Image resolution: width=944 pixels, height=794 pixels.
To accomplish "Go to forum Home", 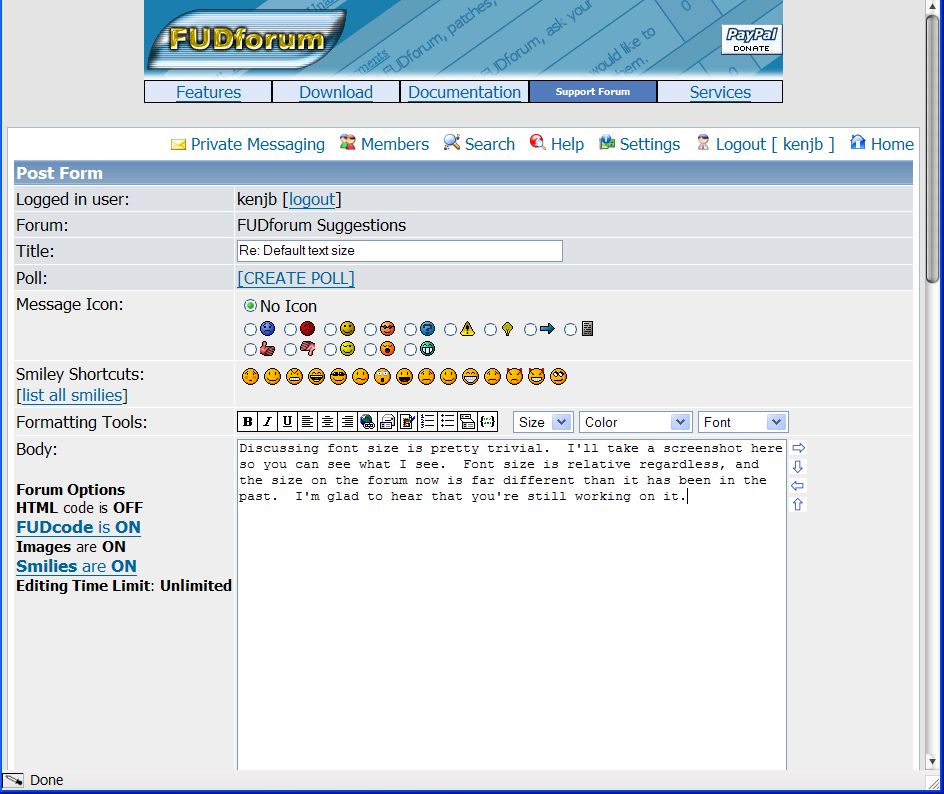I will click(x=881, y=144).
